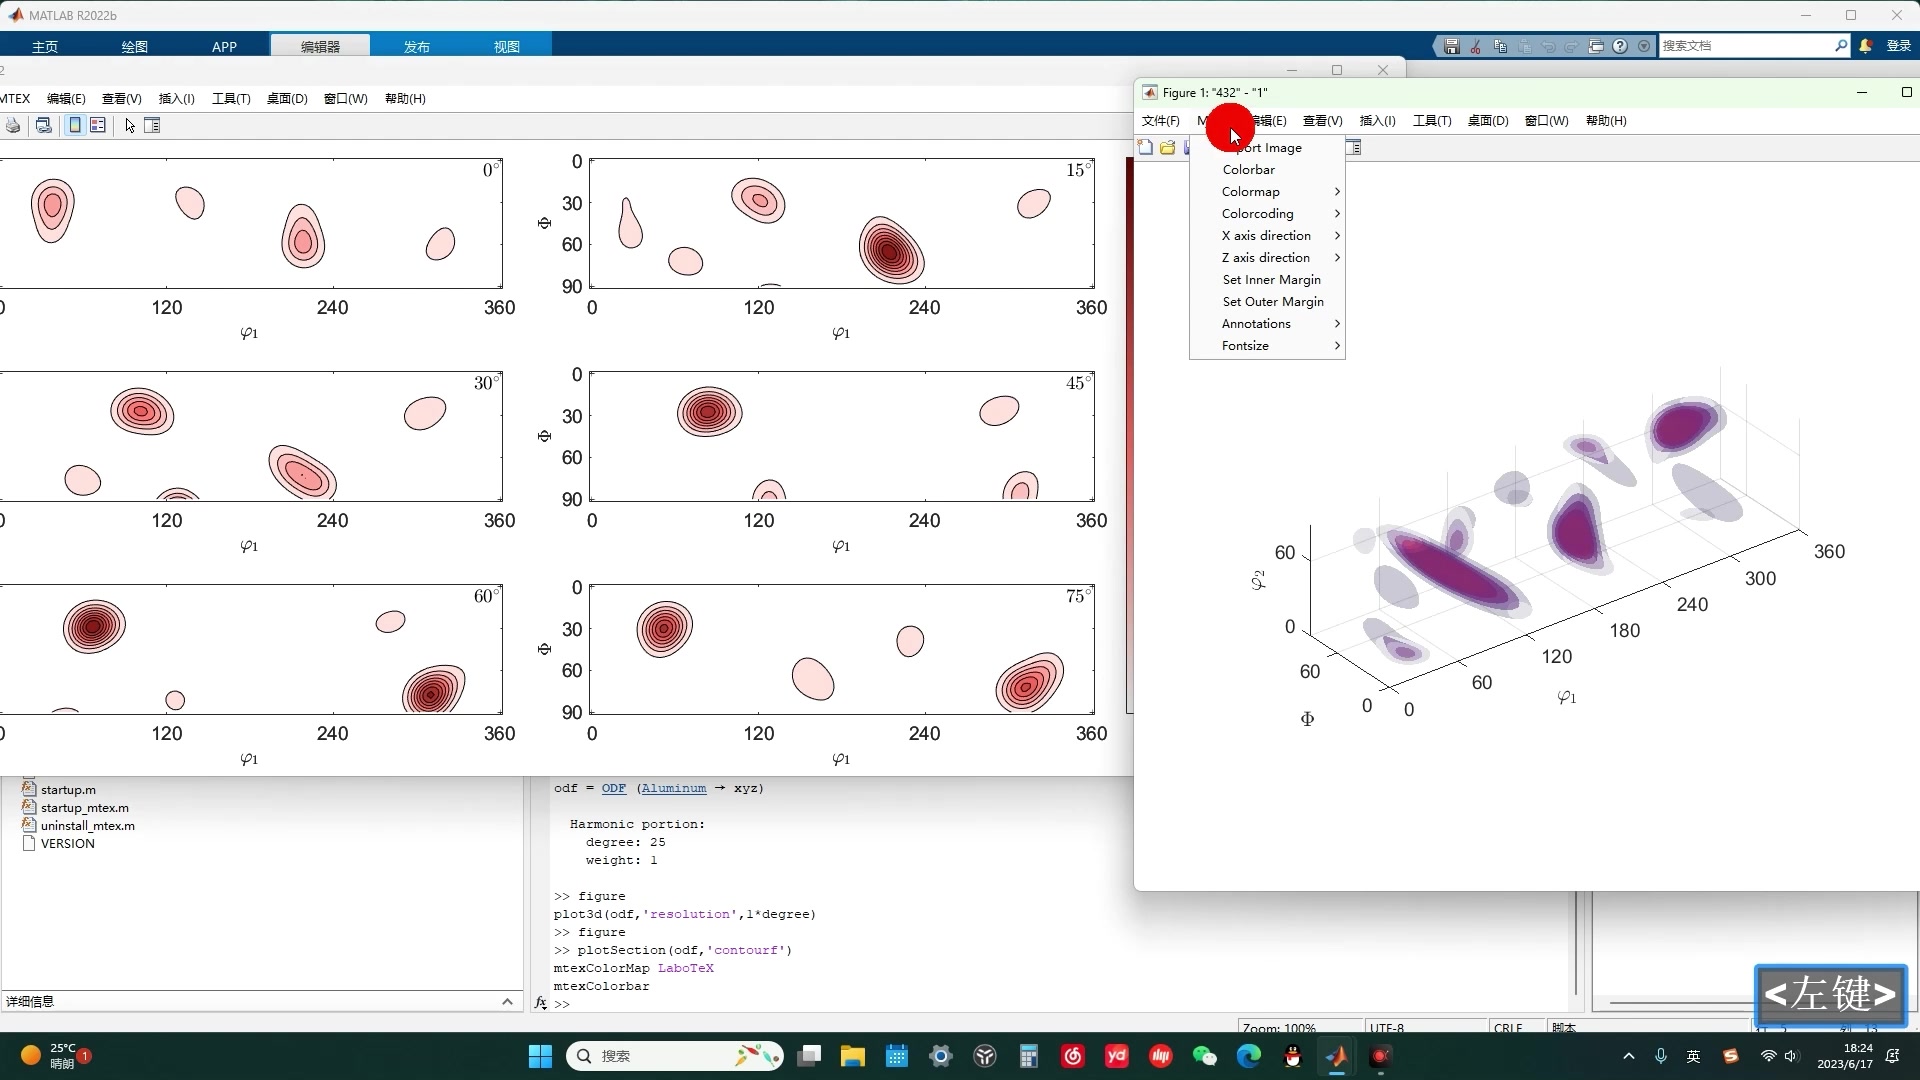Click the help question mark icon
Image resolution: width=1920 pixels, height=1080 pixels.
1620,46
